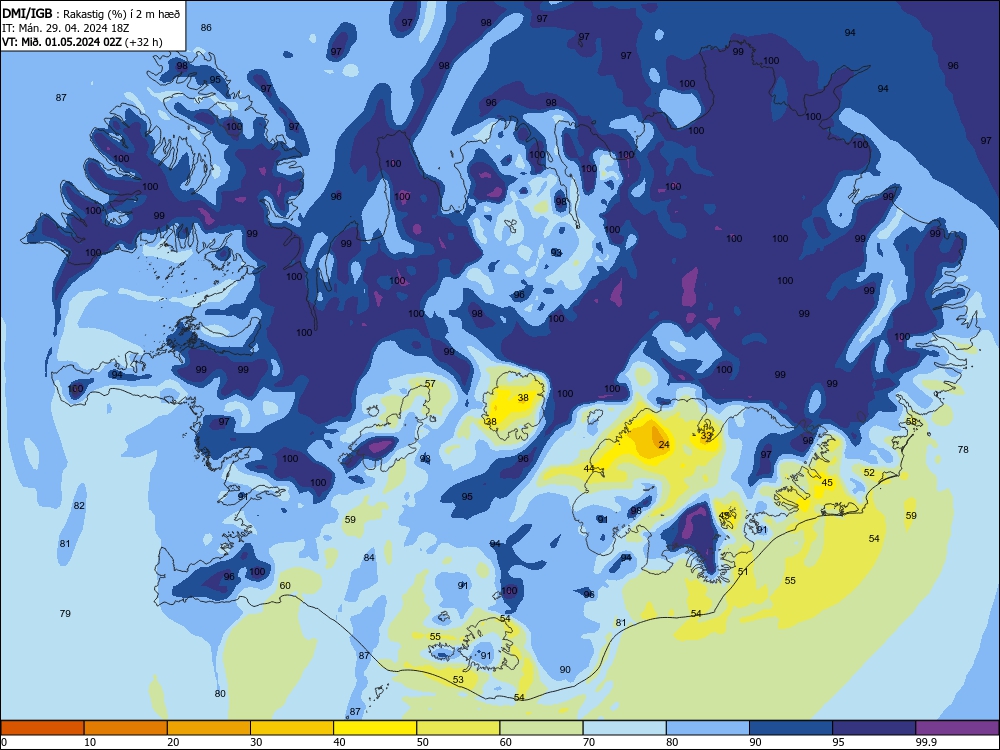Click the '40' scale label under the legend bar
Image resolution: width=1000 pixels, height=750 pixels.
point(340,742)
